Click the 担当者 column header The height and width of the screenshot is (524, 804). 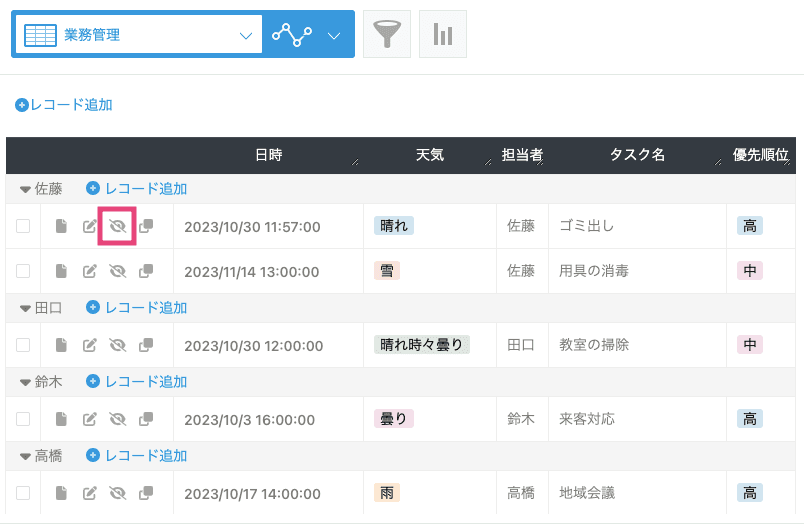(x=522, y=155)
